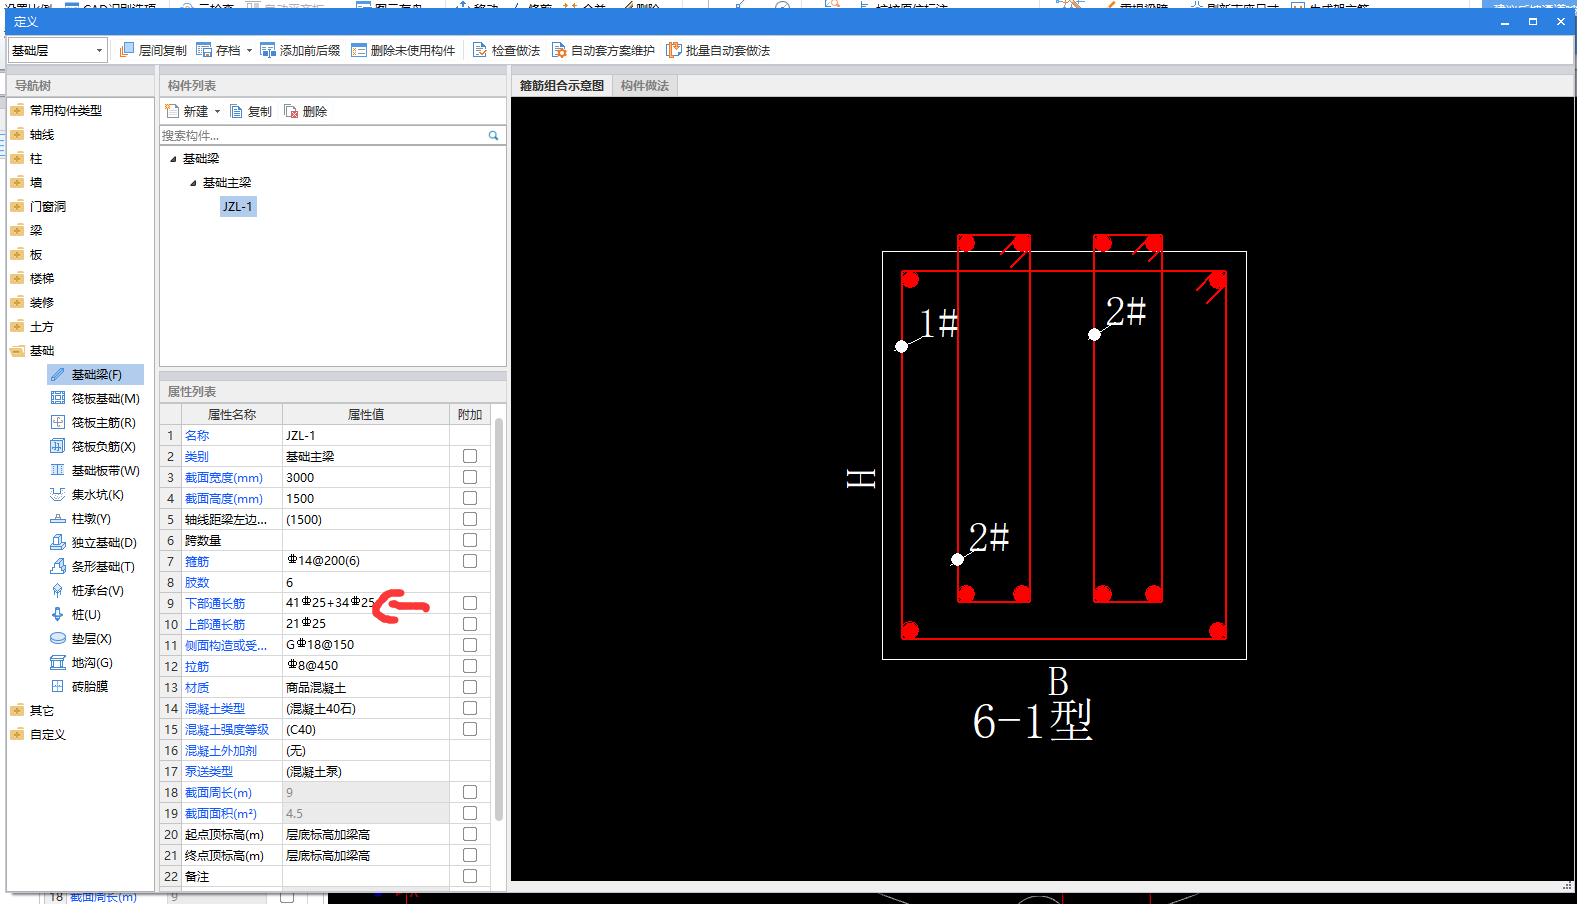Screen dimensions: 1577x904
Task: Click 混凝土强度等级 property link
Action: pyautogui.click(x=227, y=730)
